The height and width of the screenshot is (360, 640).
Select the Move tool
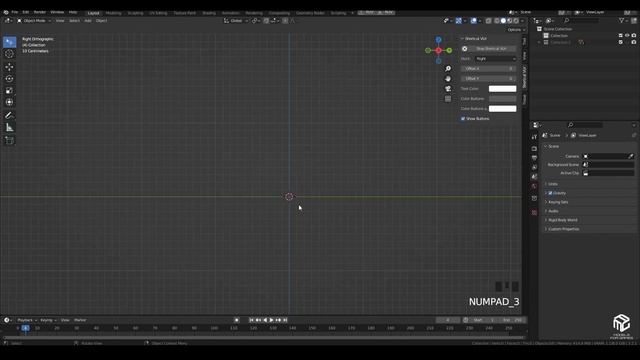click(x=9, y=67)
